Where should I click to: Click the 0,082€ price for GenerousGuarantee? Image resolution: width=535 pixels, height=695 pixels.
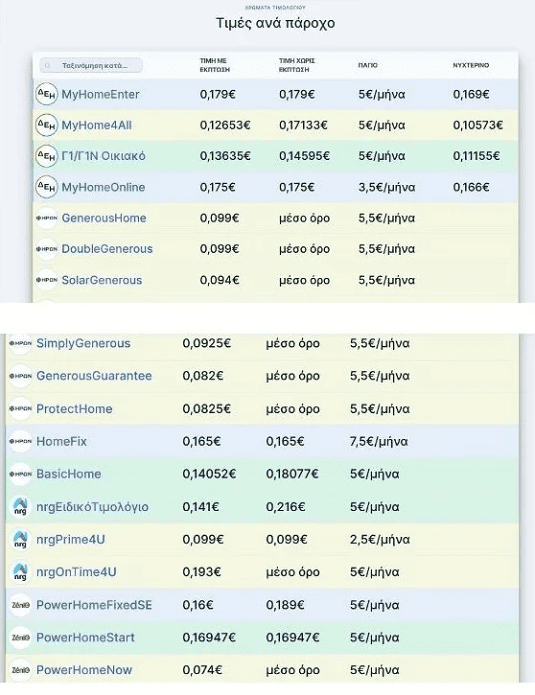point(203,376)
